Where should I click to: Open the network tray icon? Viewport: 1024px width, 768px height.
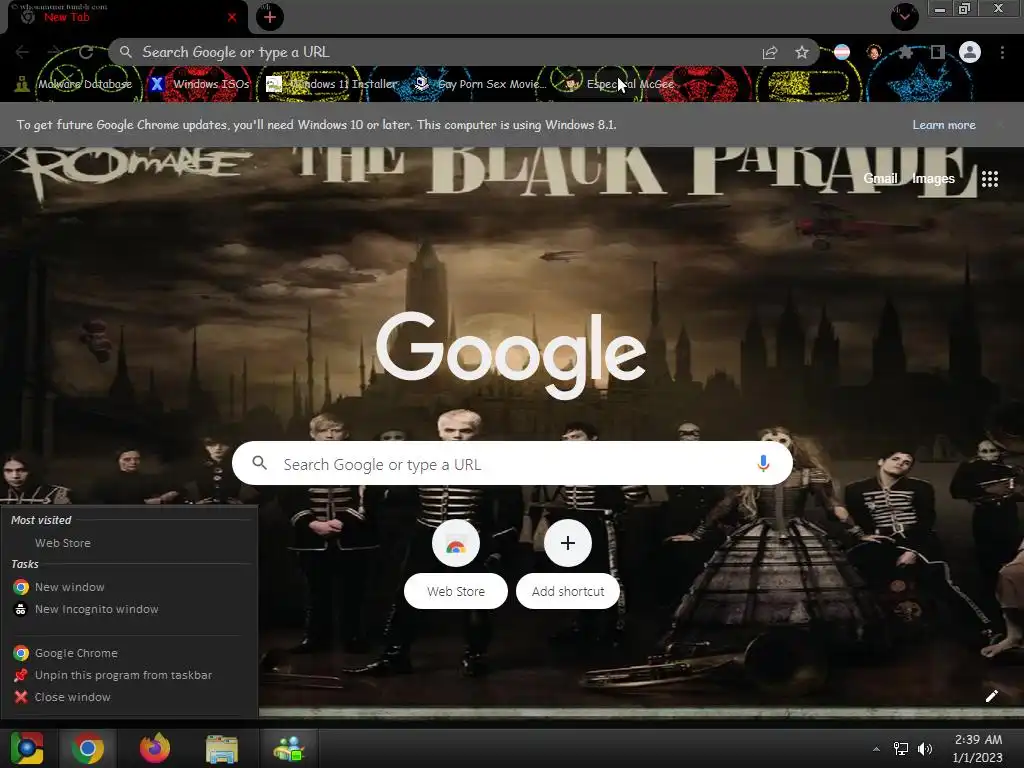(x=901, y=749)
